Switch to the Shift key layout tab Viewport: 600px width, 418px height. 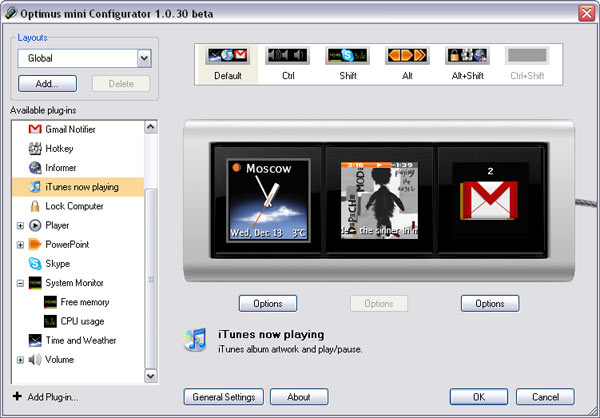tap(346, 62)
